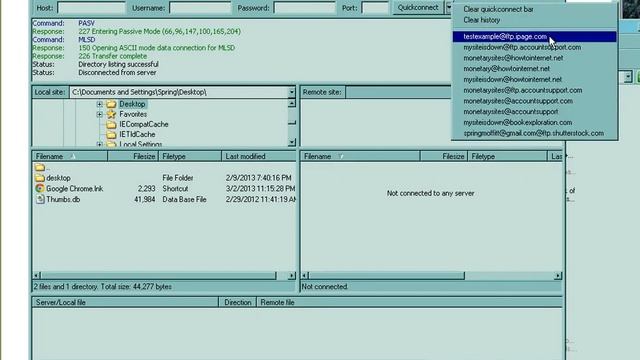
Task: Click the '2 files and 1 directory' status text
Action: [102, 287]
